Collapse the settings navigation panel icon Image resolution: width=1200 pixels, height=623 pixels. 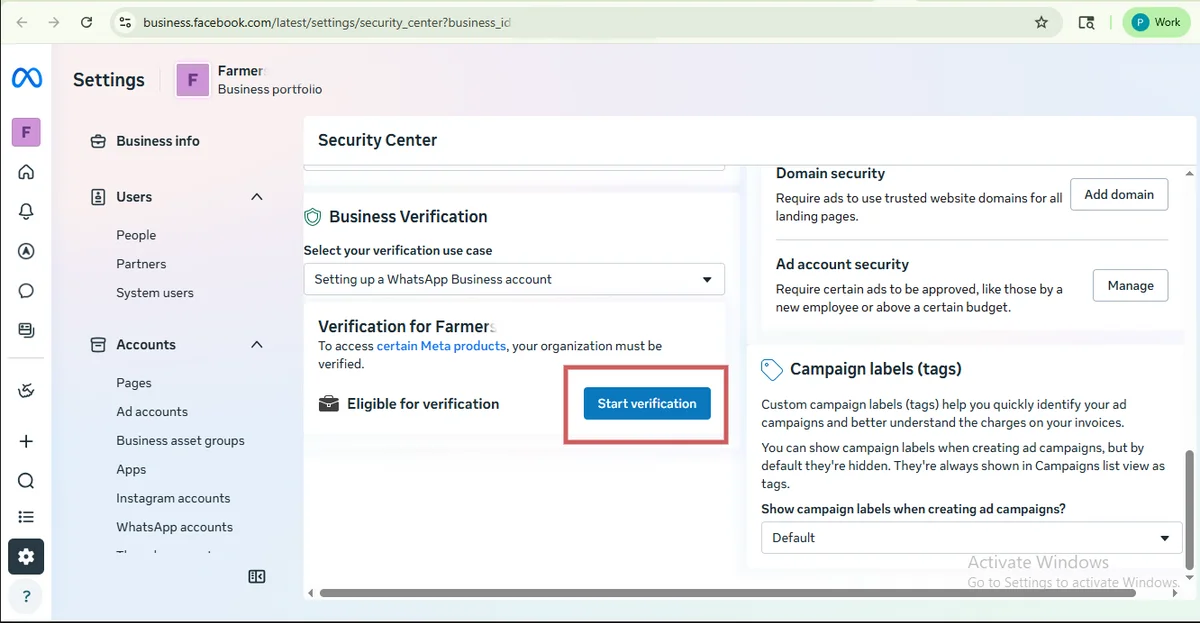coord(257,576)
